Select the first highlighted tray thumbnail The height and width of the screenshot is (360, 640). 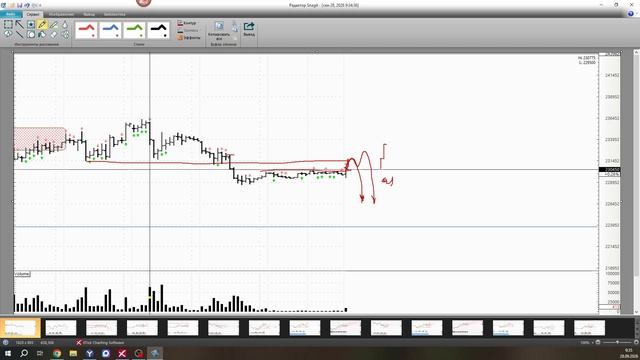(x=20, y=328)
